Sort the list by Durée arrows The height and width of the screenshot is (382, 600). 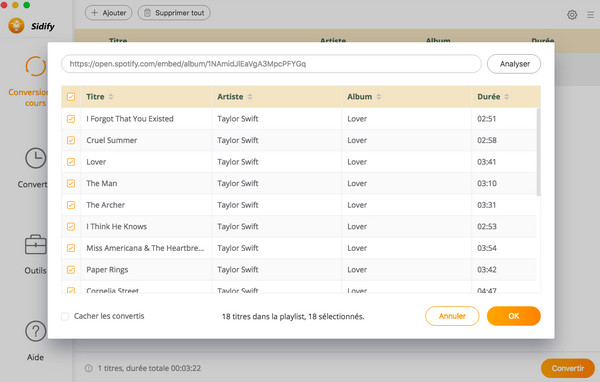pos(506,96)
